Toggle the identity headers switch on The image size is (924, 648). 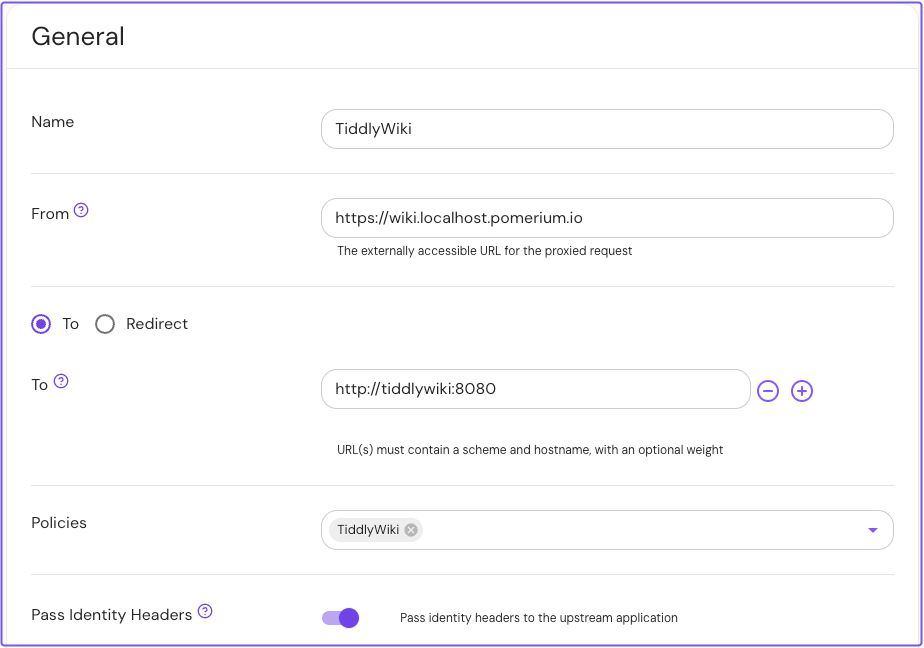click(x=340, y=618)
